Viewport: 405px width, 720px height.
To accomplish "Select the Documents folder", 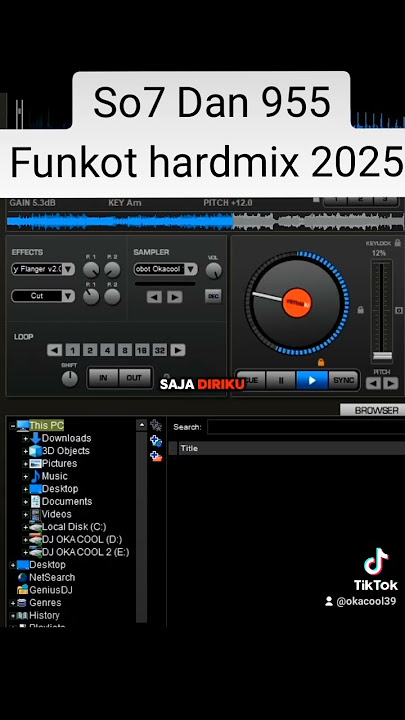I will pos(67,501).
